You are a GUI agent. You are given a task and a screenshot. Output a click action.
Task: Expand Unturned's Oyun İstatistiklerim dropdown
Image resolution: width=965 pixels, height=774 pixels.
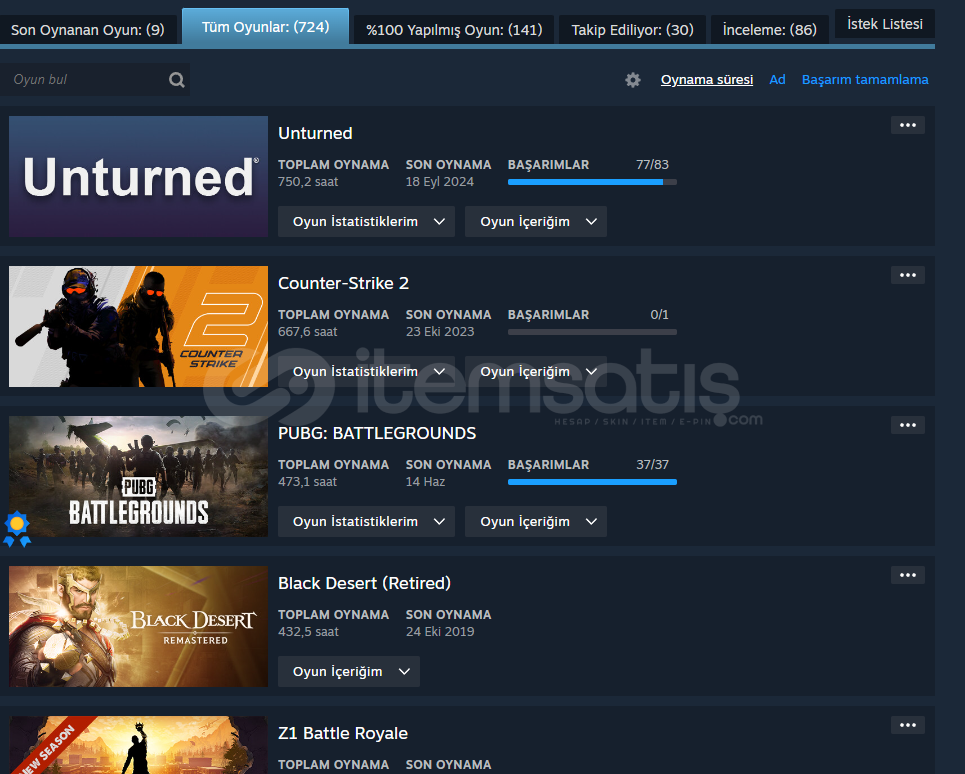[x=366, y=221]
